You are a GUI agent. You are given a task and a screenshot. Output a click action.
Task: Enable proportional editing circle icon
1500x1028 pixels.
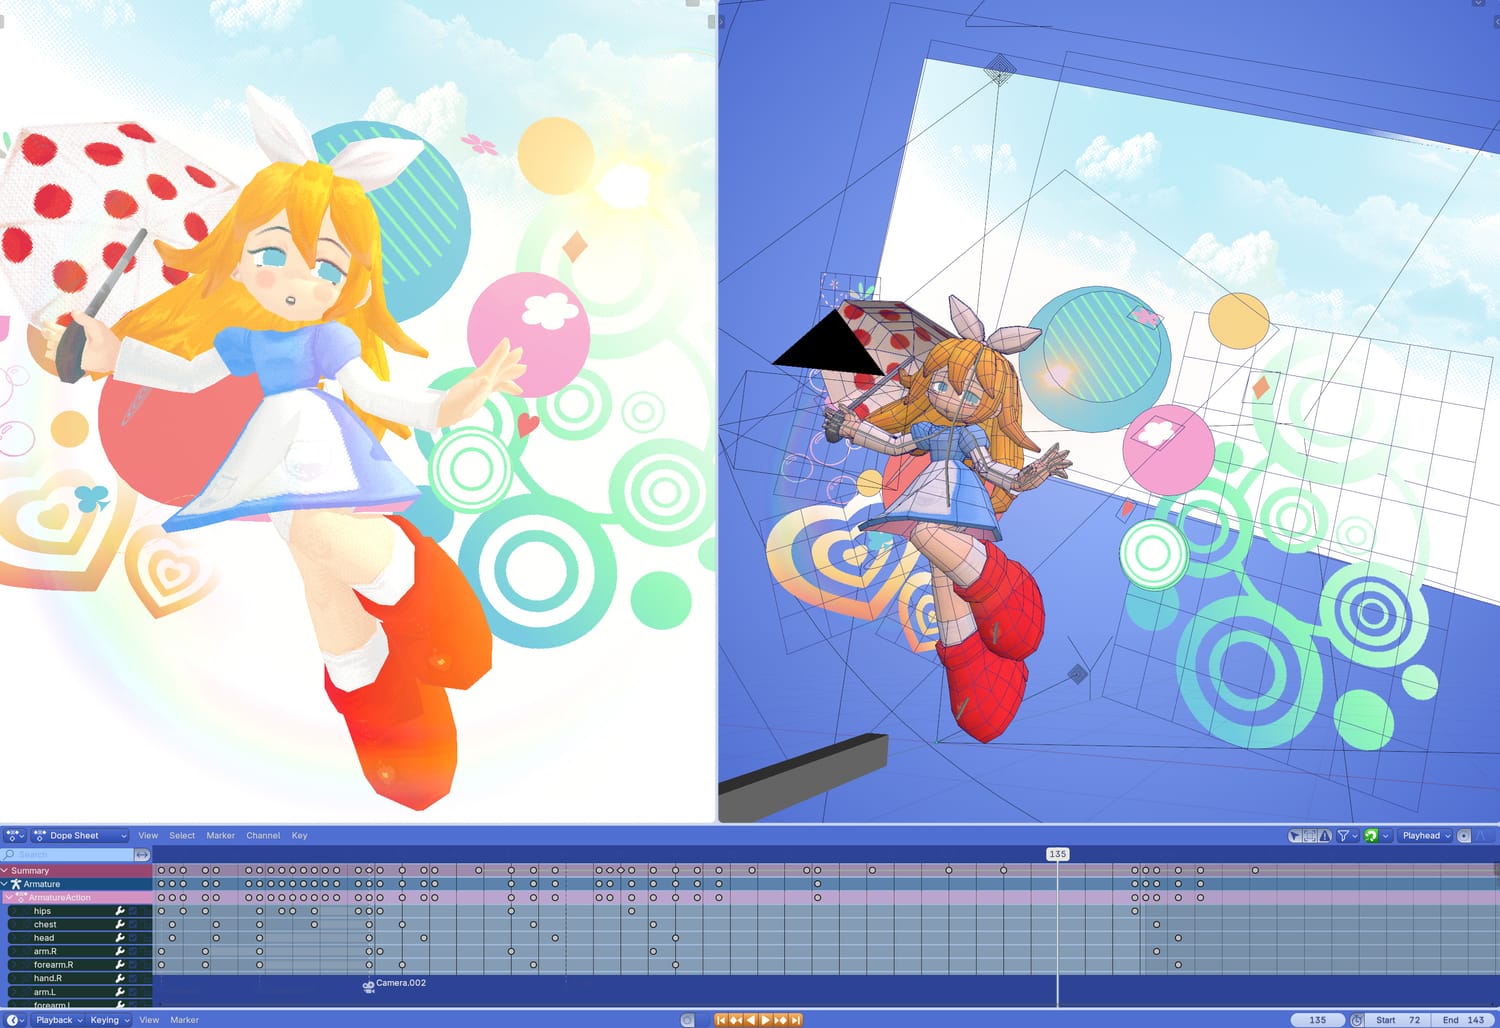(x=1464, y=836)
